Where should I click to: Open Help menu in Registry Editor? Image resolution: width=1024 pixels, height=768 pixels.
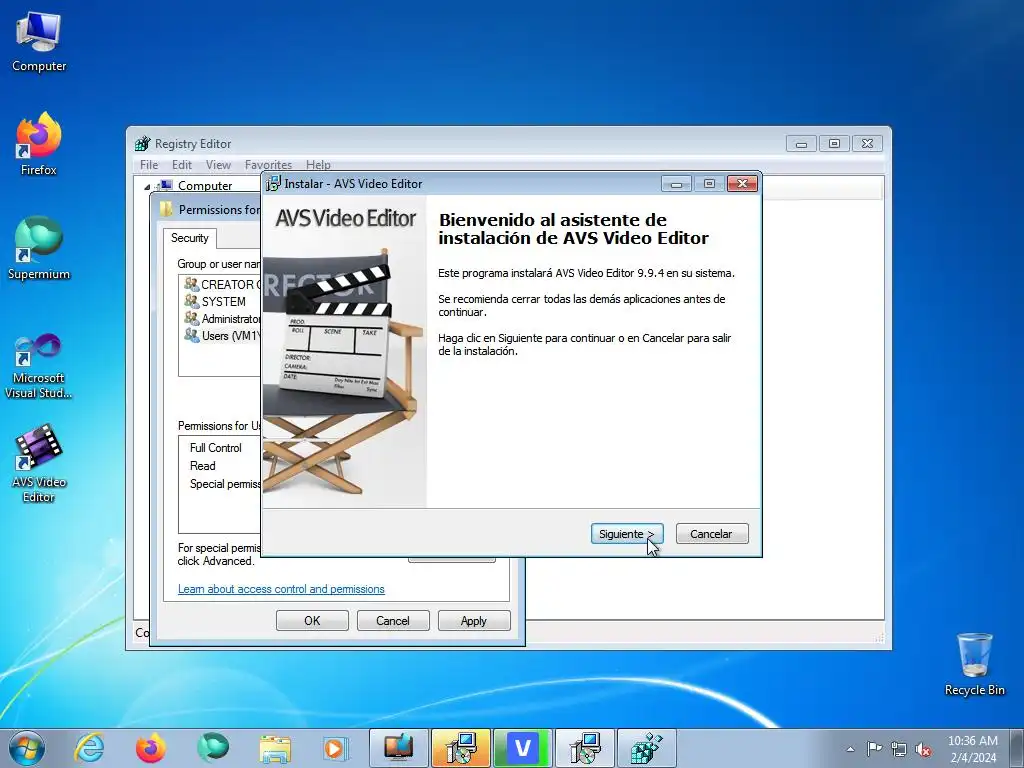click(x=318, y=165)
